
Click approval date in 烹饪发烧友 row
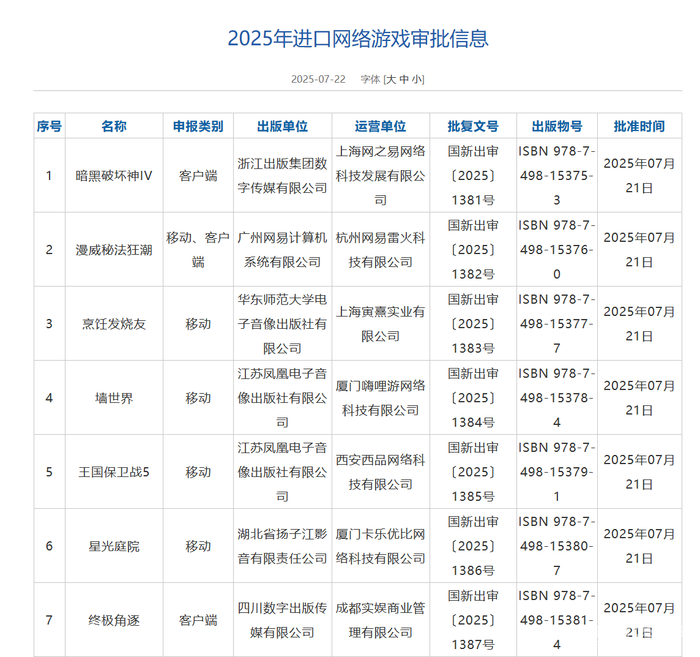[639, 324]
